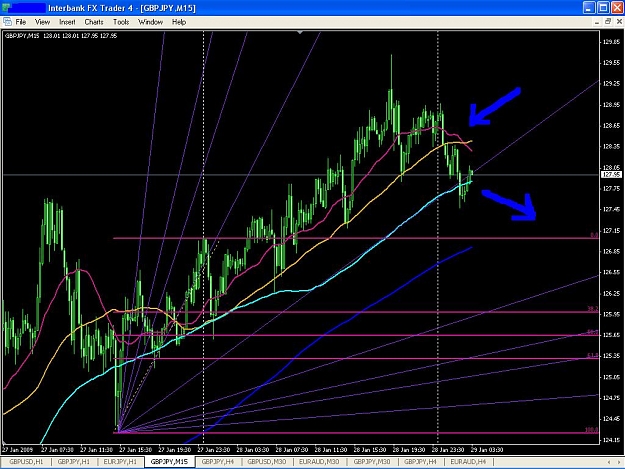Close the inner GBPJPY,M15 chart window

(x=619, y=22)
